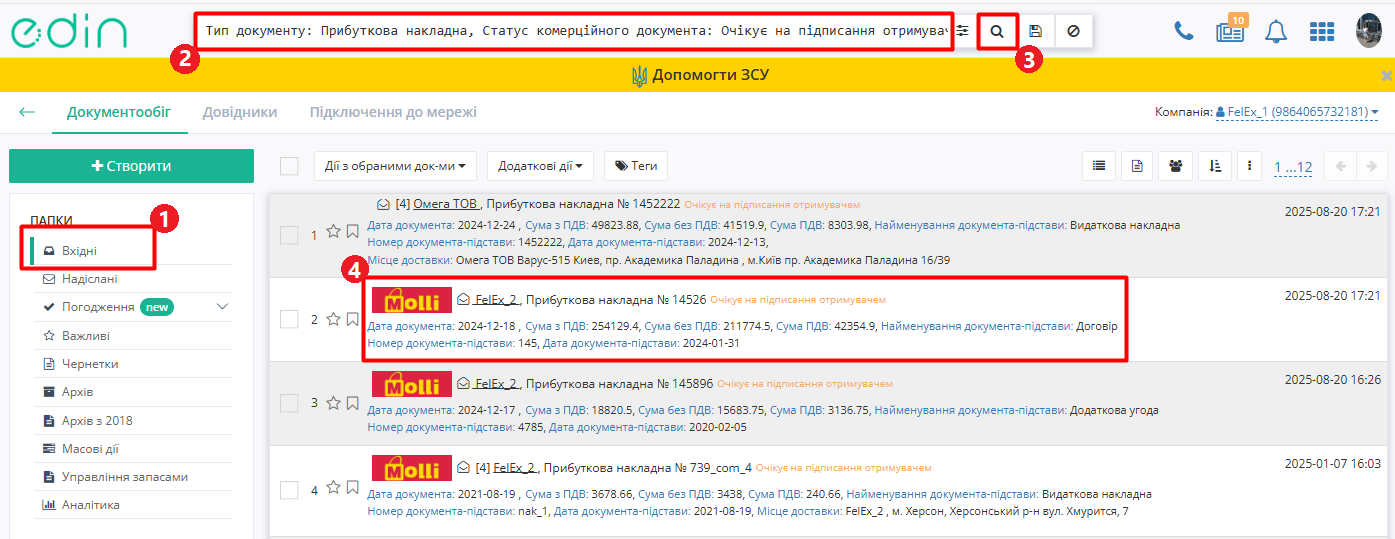Screen dimensions: 1395x539
Task: Open Прибуткова накладна № 739_com_4 document
Action: pyautogui.click(x=647, y=467)
